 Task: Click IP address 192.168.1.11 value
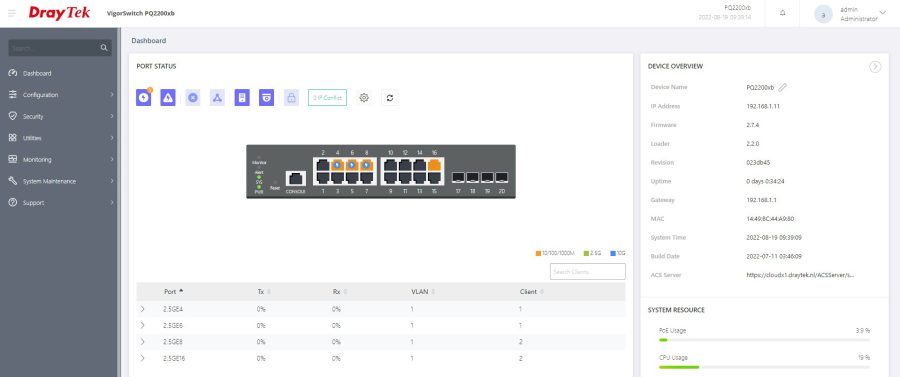click(x=763, y=106)
